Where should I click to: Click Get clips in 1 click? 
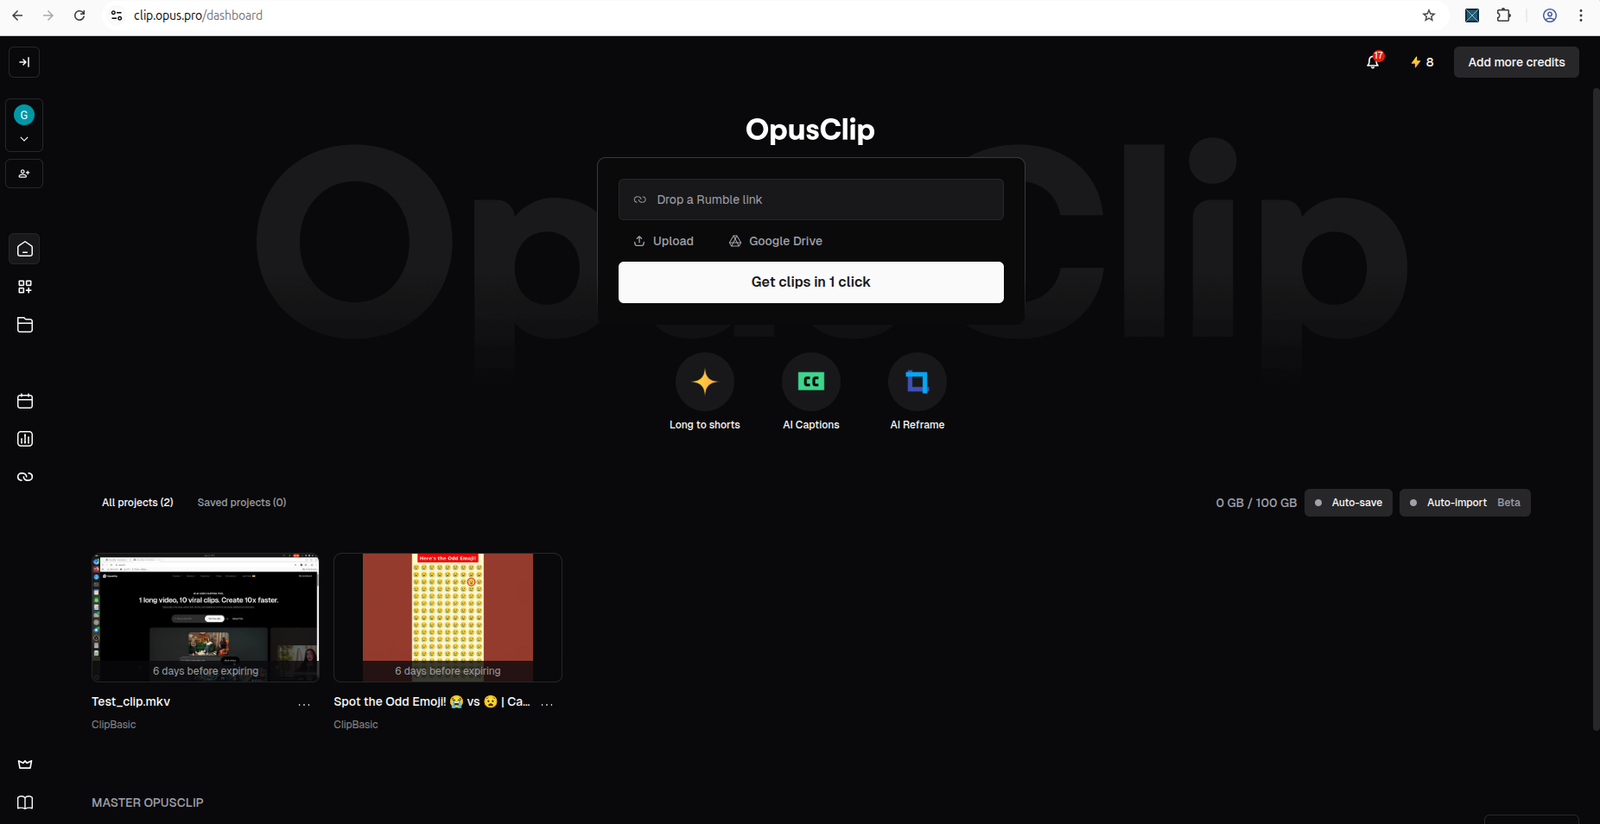pyautogui.click(x=811, y=282)
